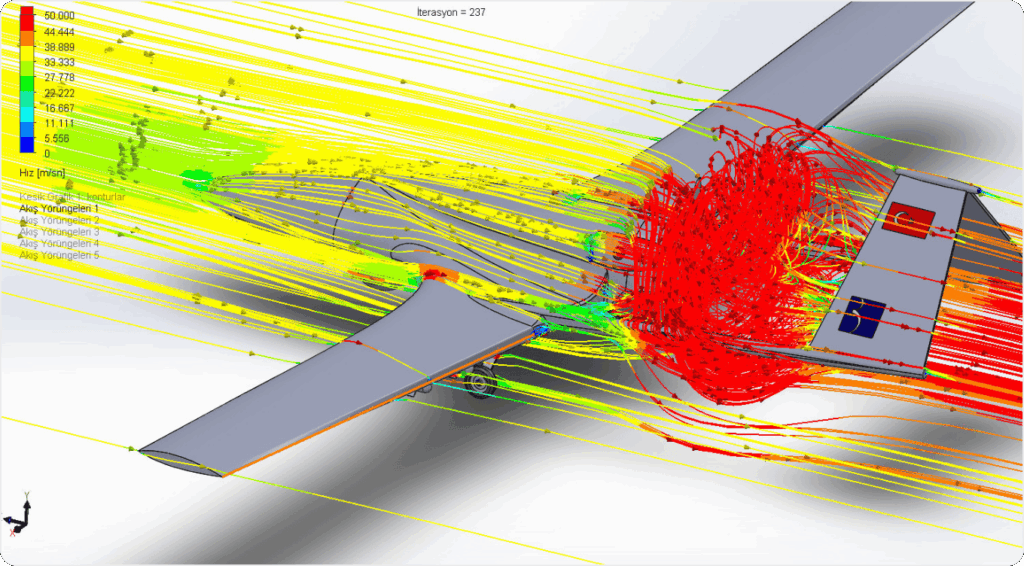Click the 50.000 maximum value on the legend

tap(60, 17)
